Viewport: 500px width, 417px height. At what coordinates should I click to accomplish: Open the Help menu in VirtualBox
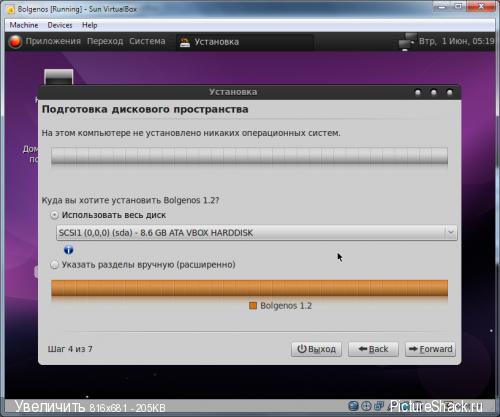(x=90, y=25)
